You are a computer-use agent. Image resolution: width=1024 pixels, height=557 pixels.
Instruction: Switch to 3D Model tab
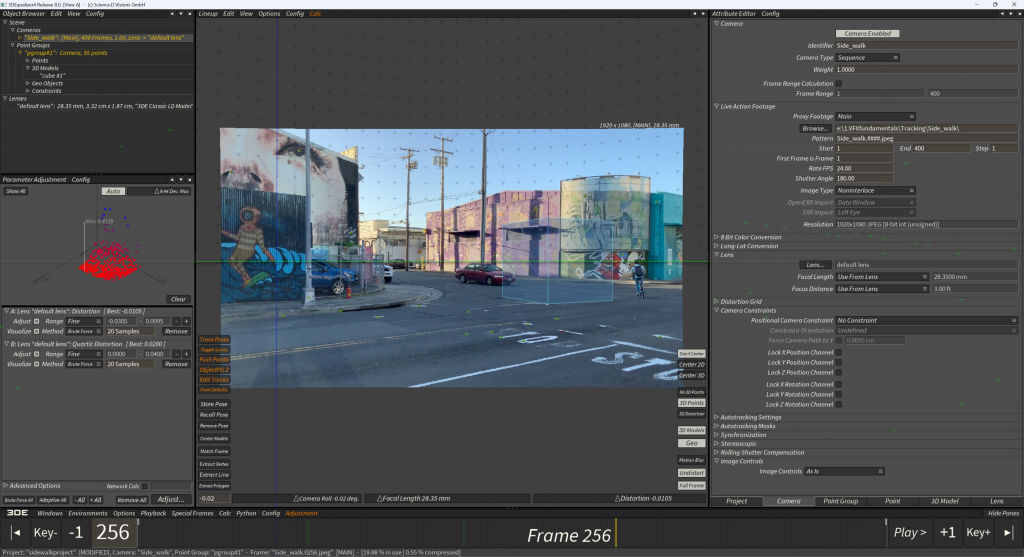(944, 501)
